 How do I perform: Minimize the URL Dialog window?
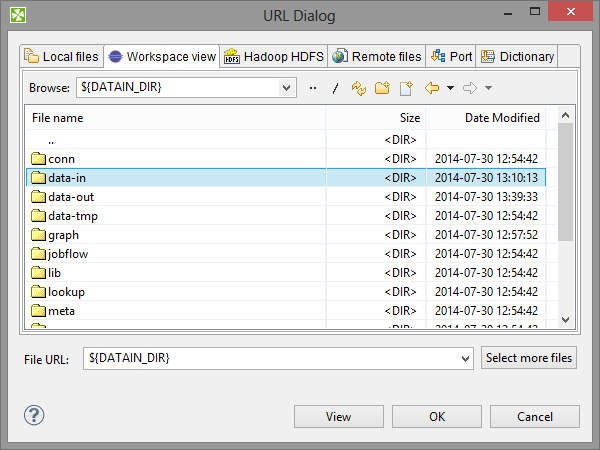point(508,14)
